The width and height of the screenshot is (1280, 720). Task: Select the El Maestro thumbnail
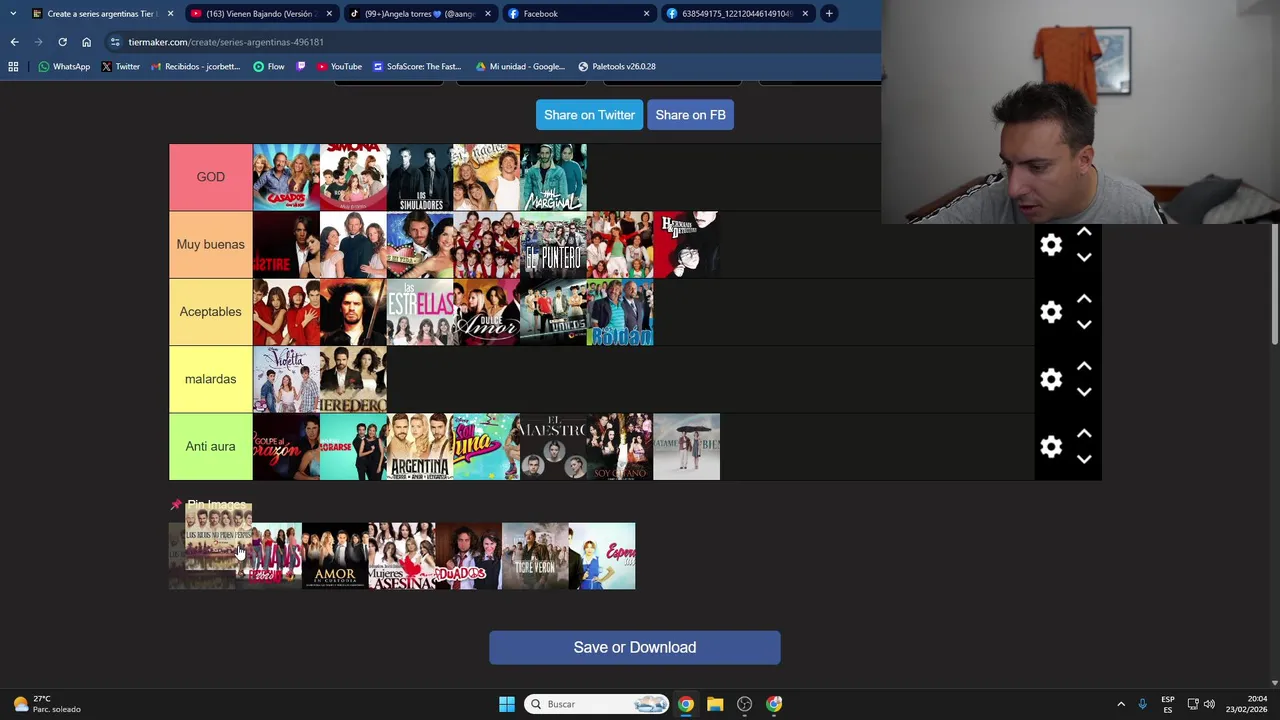click(553, 446)
